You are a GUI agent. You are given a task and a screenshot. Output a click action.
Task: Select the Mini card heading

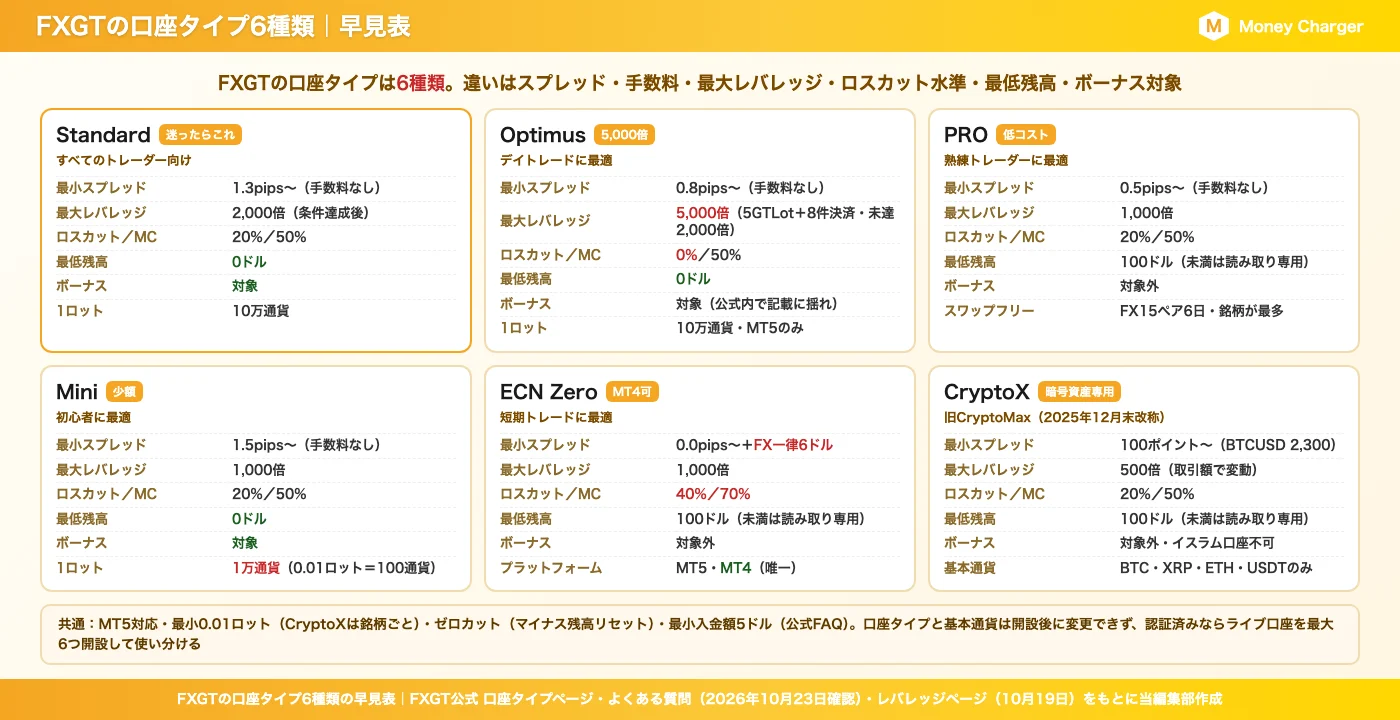77,392
